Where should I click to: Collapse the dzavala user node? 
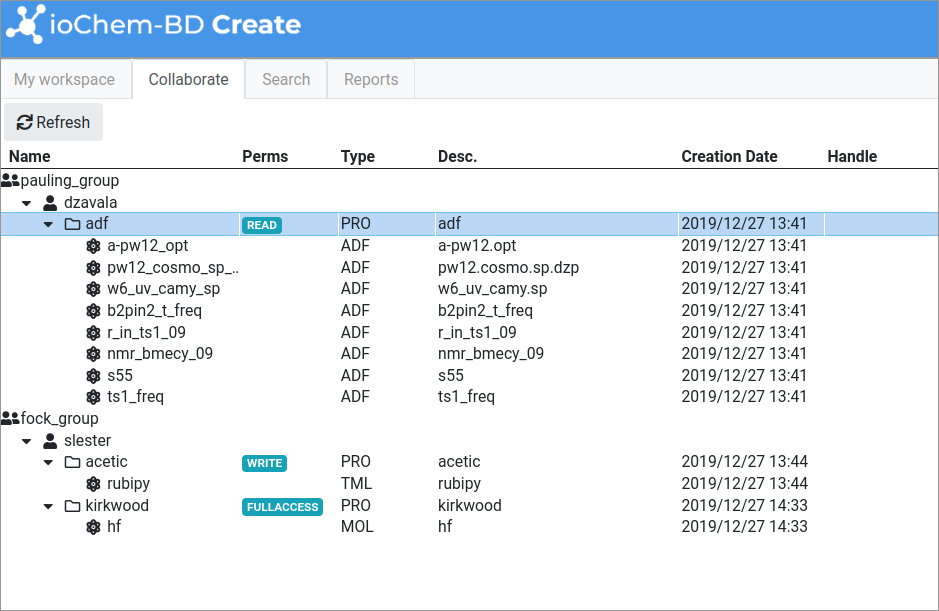coord(28,203)
